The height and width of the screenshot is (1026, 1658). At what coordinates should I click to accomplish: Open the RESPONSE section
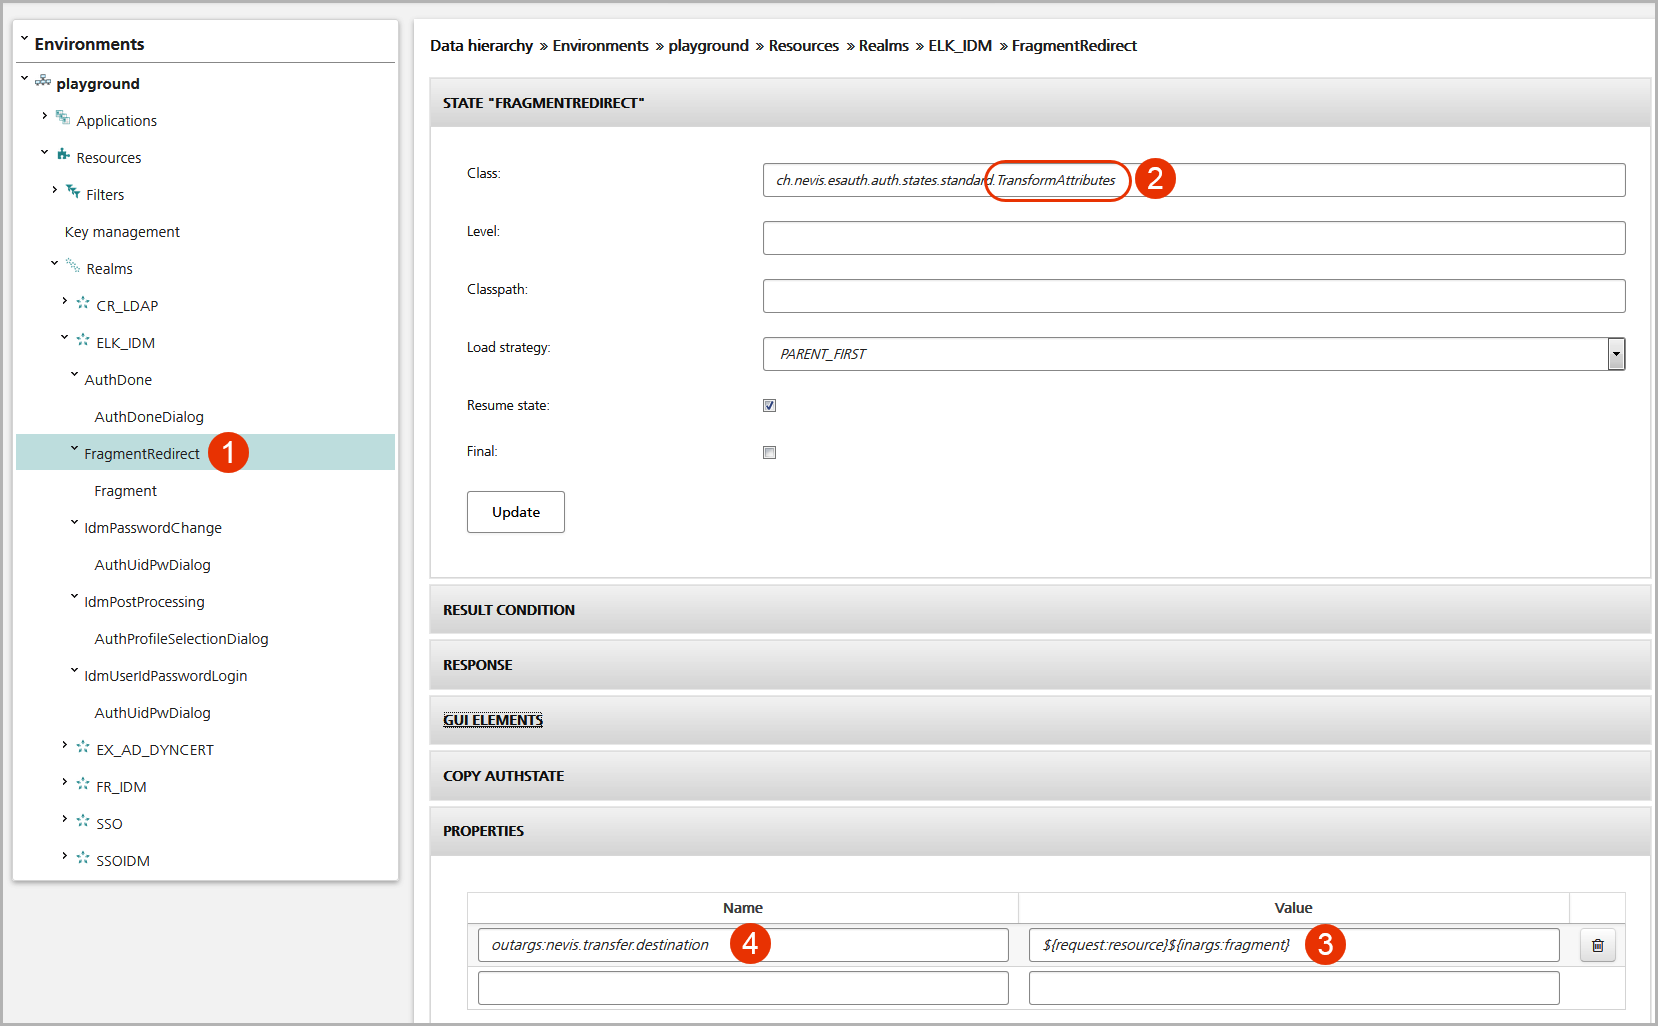[x=1040, y=665]
